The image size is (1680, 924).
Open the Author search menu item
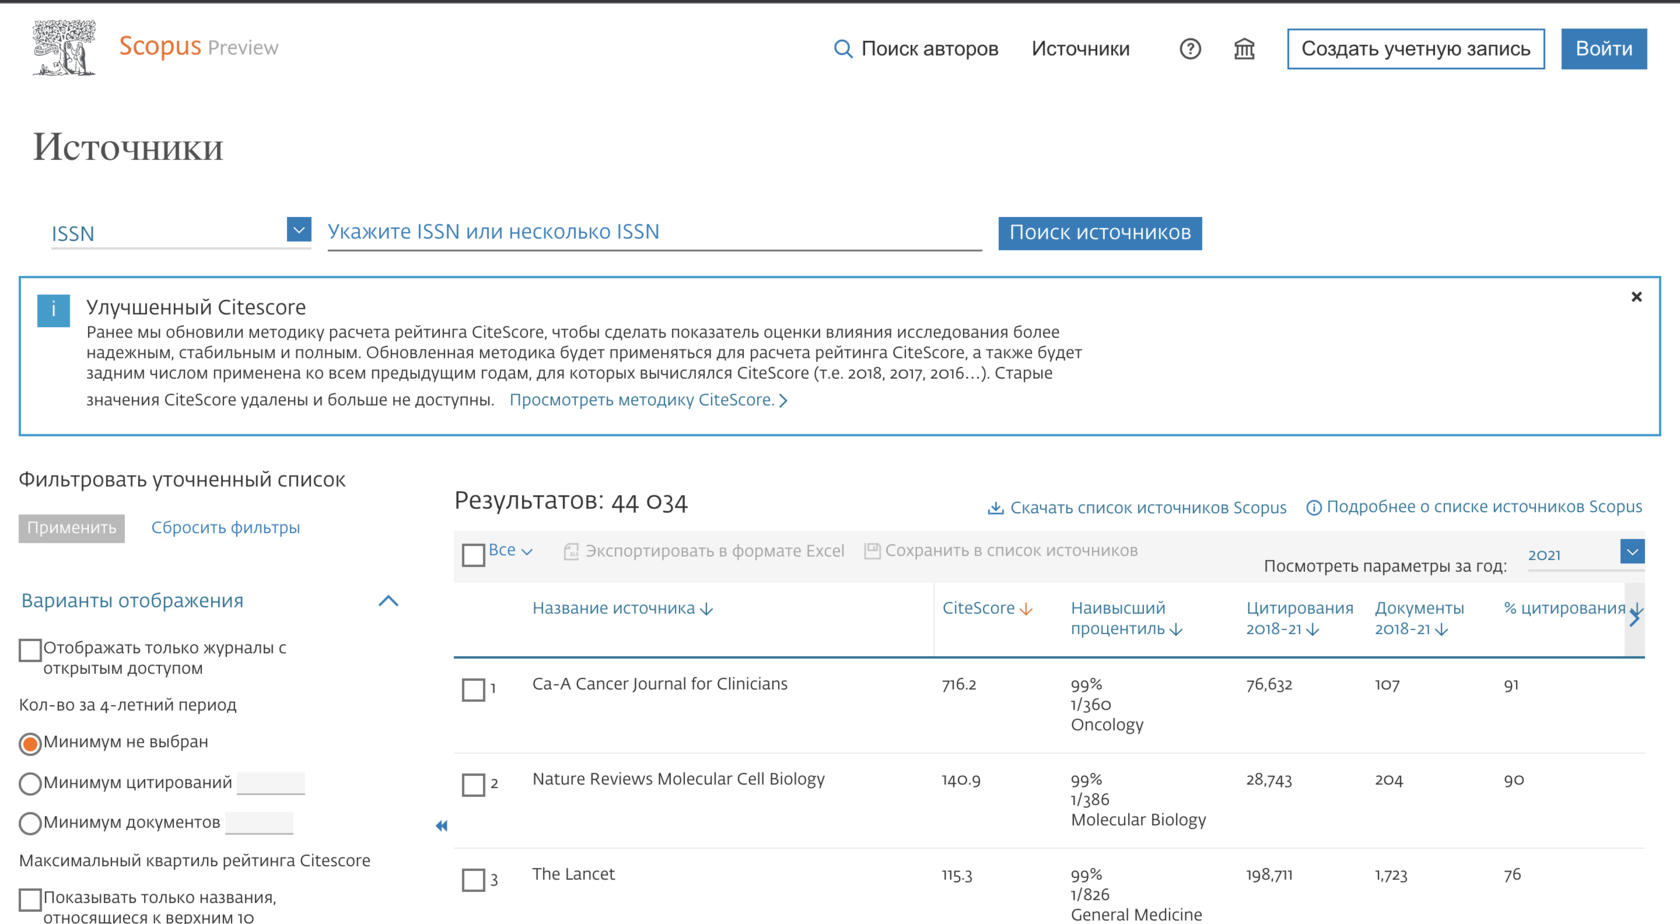[916, 49]
